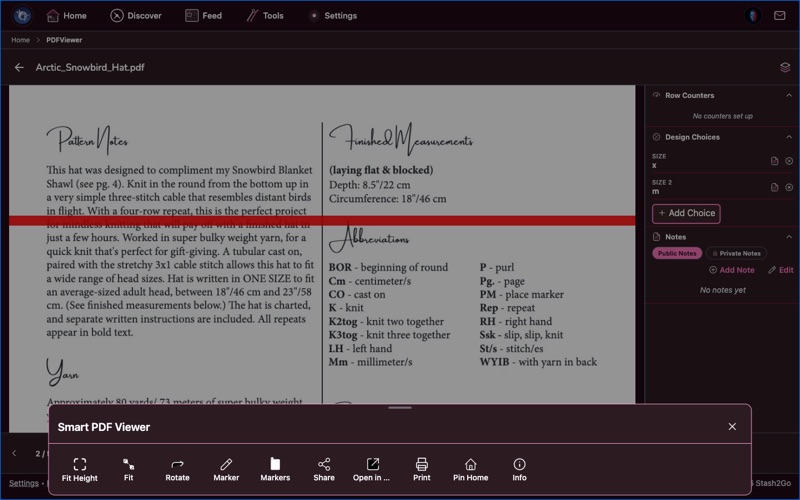Close the Smart PDF Viewer panel
The image size is (800, 500).
[x=732, y=427]
